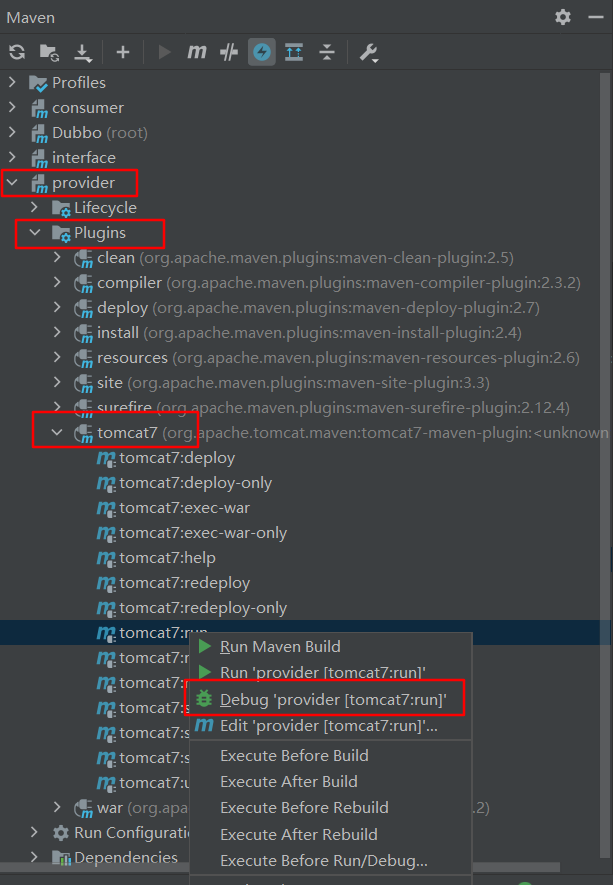Click the Plugins folder icon
The height and width of the screenshot is (885, 613).
61,233
